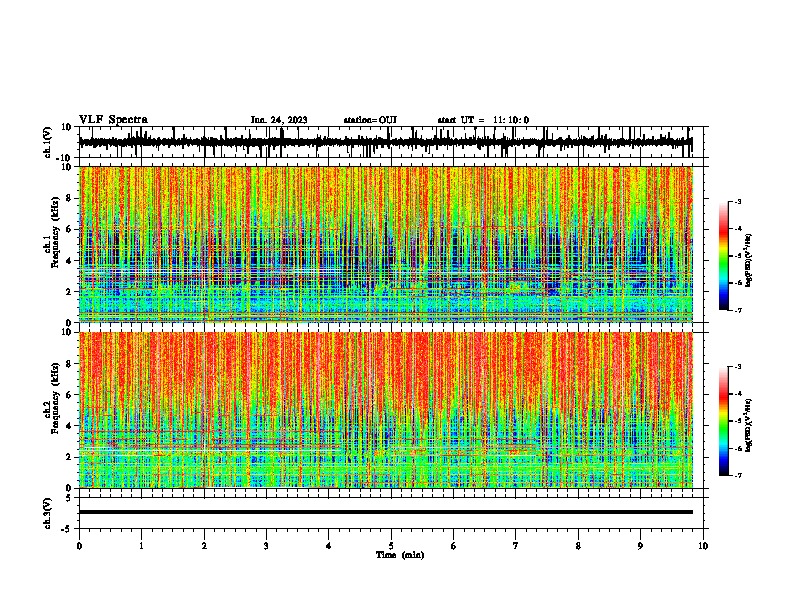Click the ch.2 spectrogram color bar
Image resolution: width=792 pixels, height=612 pixels.
point(723,421)
